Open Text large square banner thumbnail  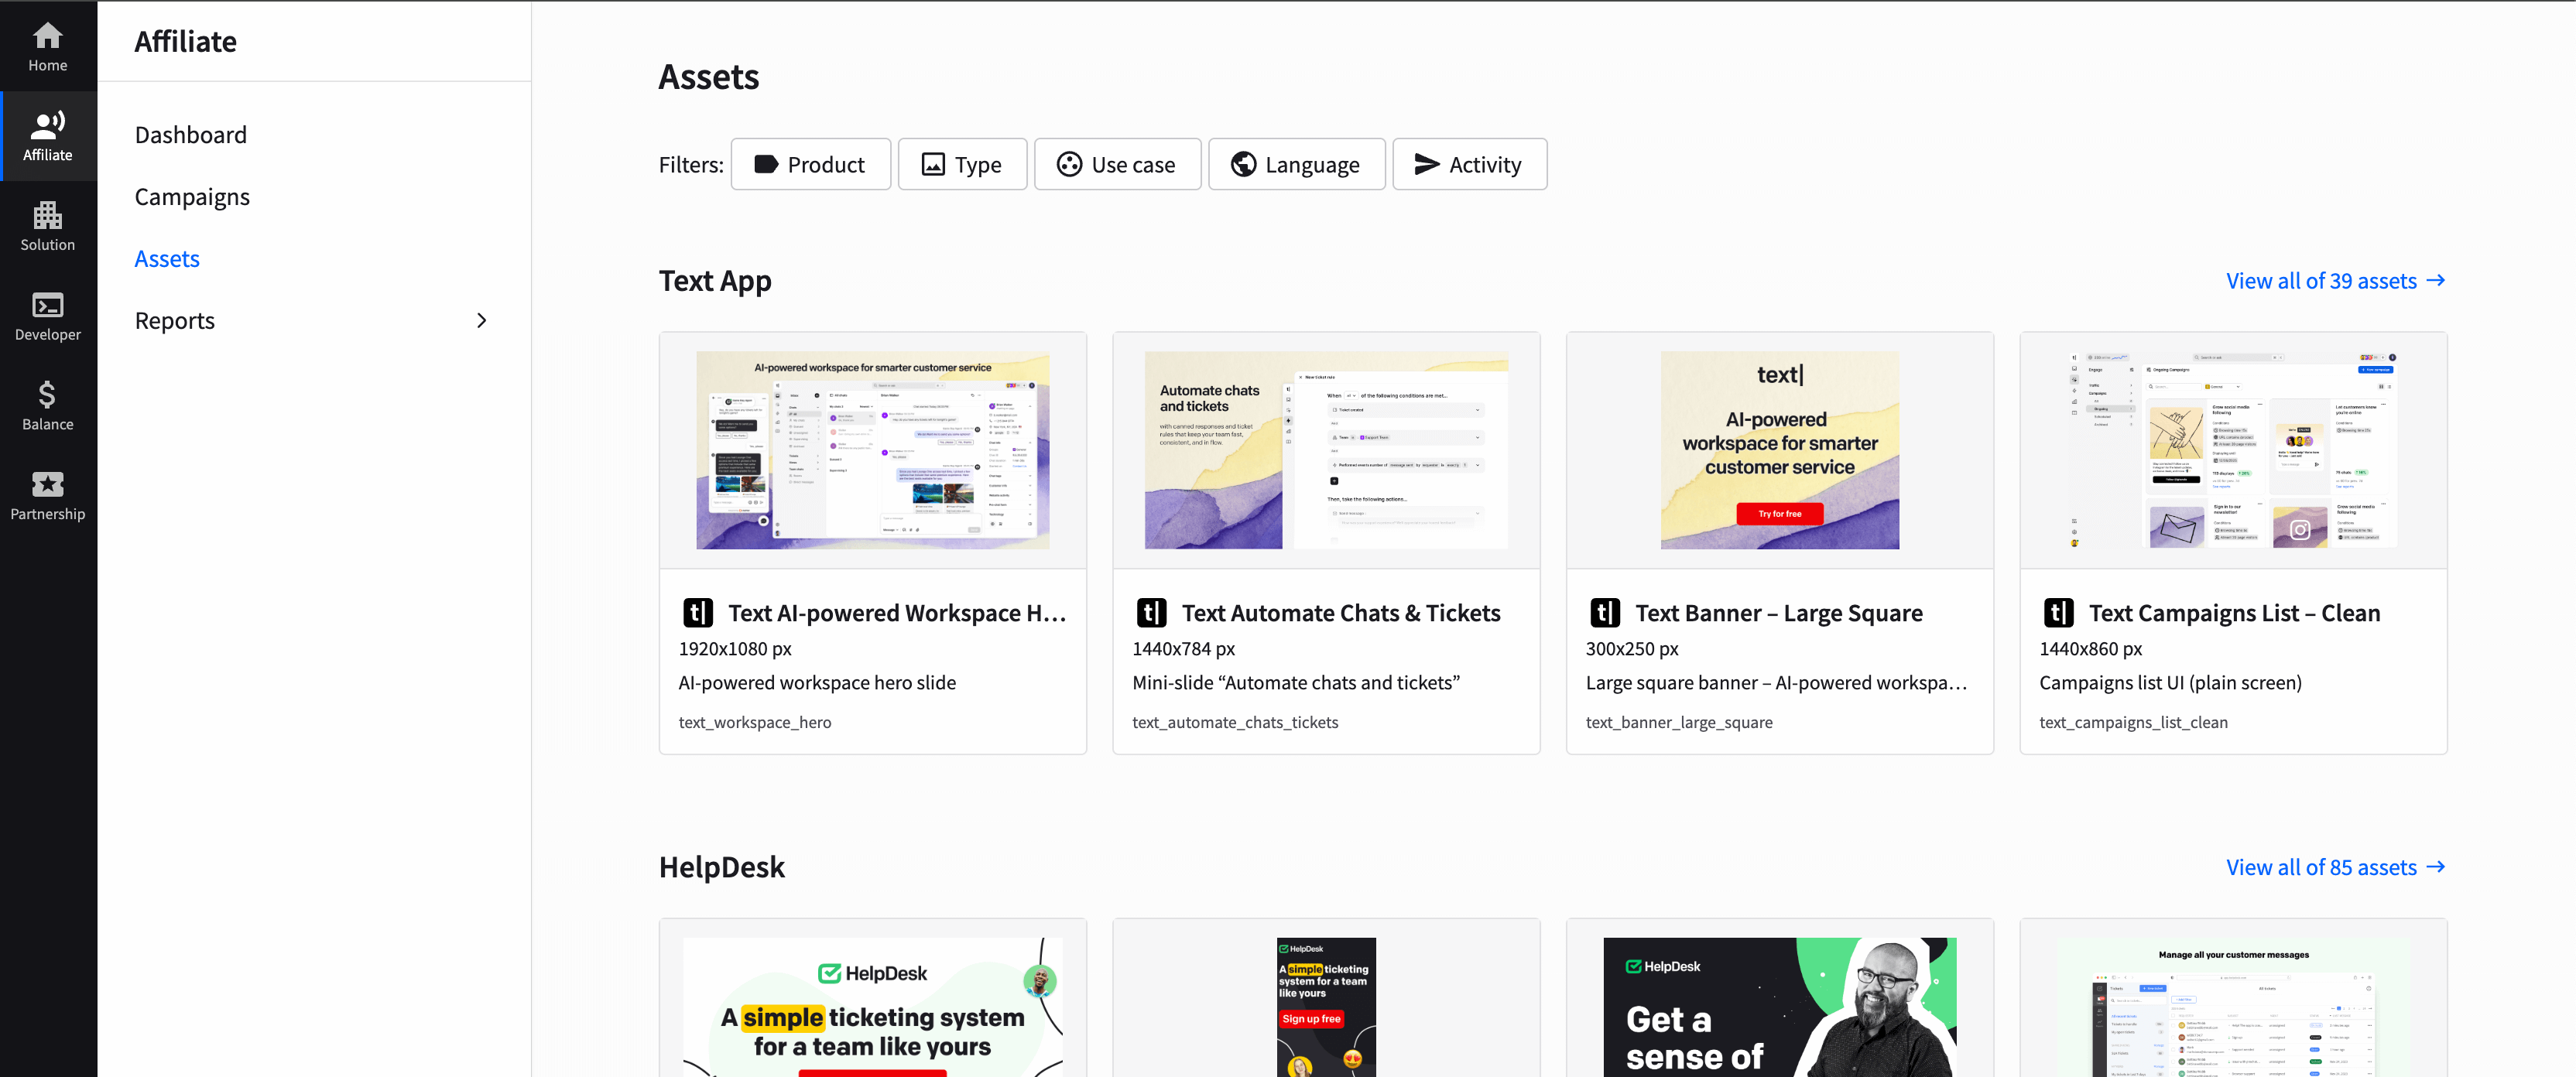pyautogui.click(x=1780, y=450)
